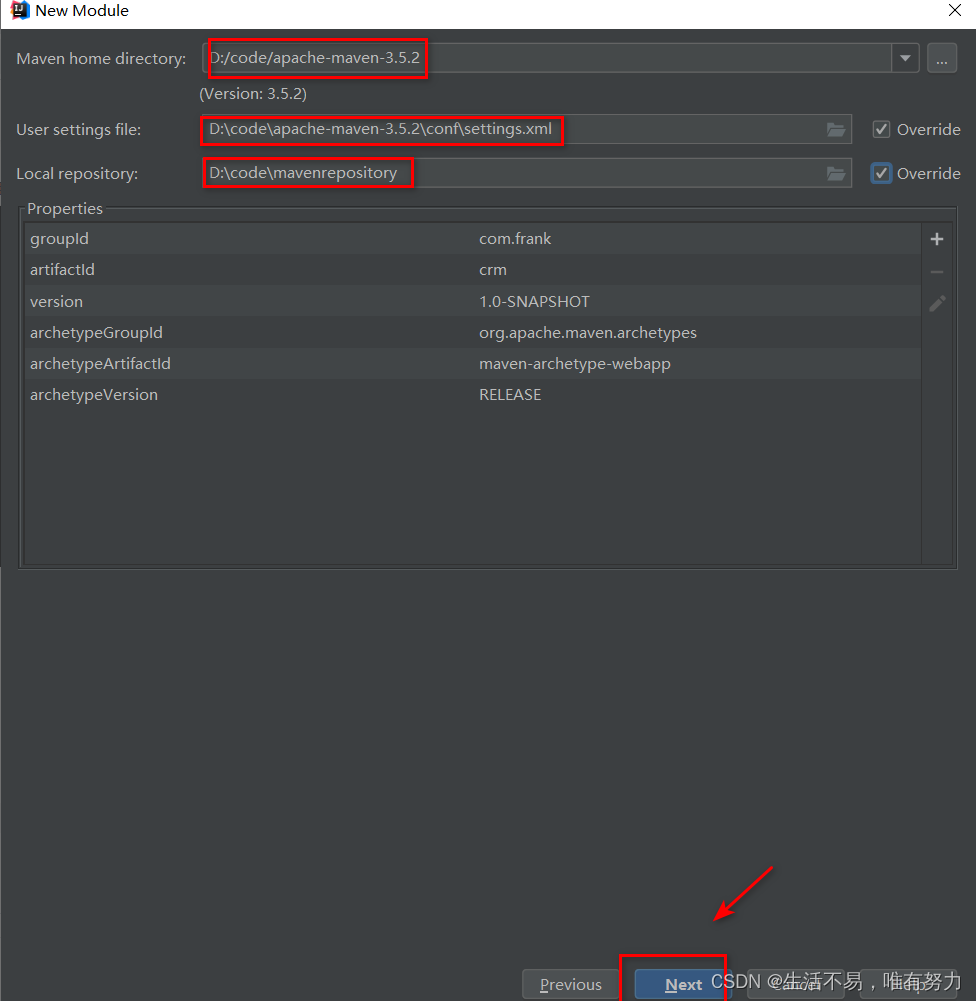This screenshot has width=976, height=1001.
Task: Click the folder icon next to local repository
Action: pos(836,173)
